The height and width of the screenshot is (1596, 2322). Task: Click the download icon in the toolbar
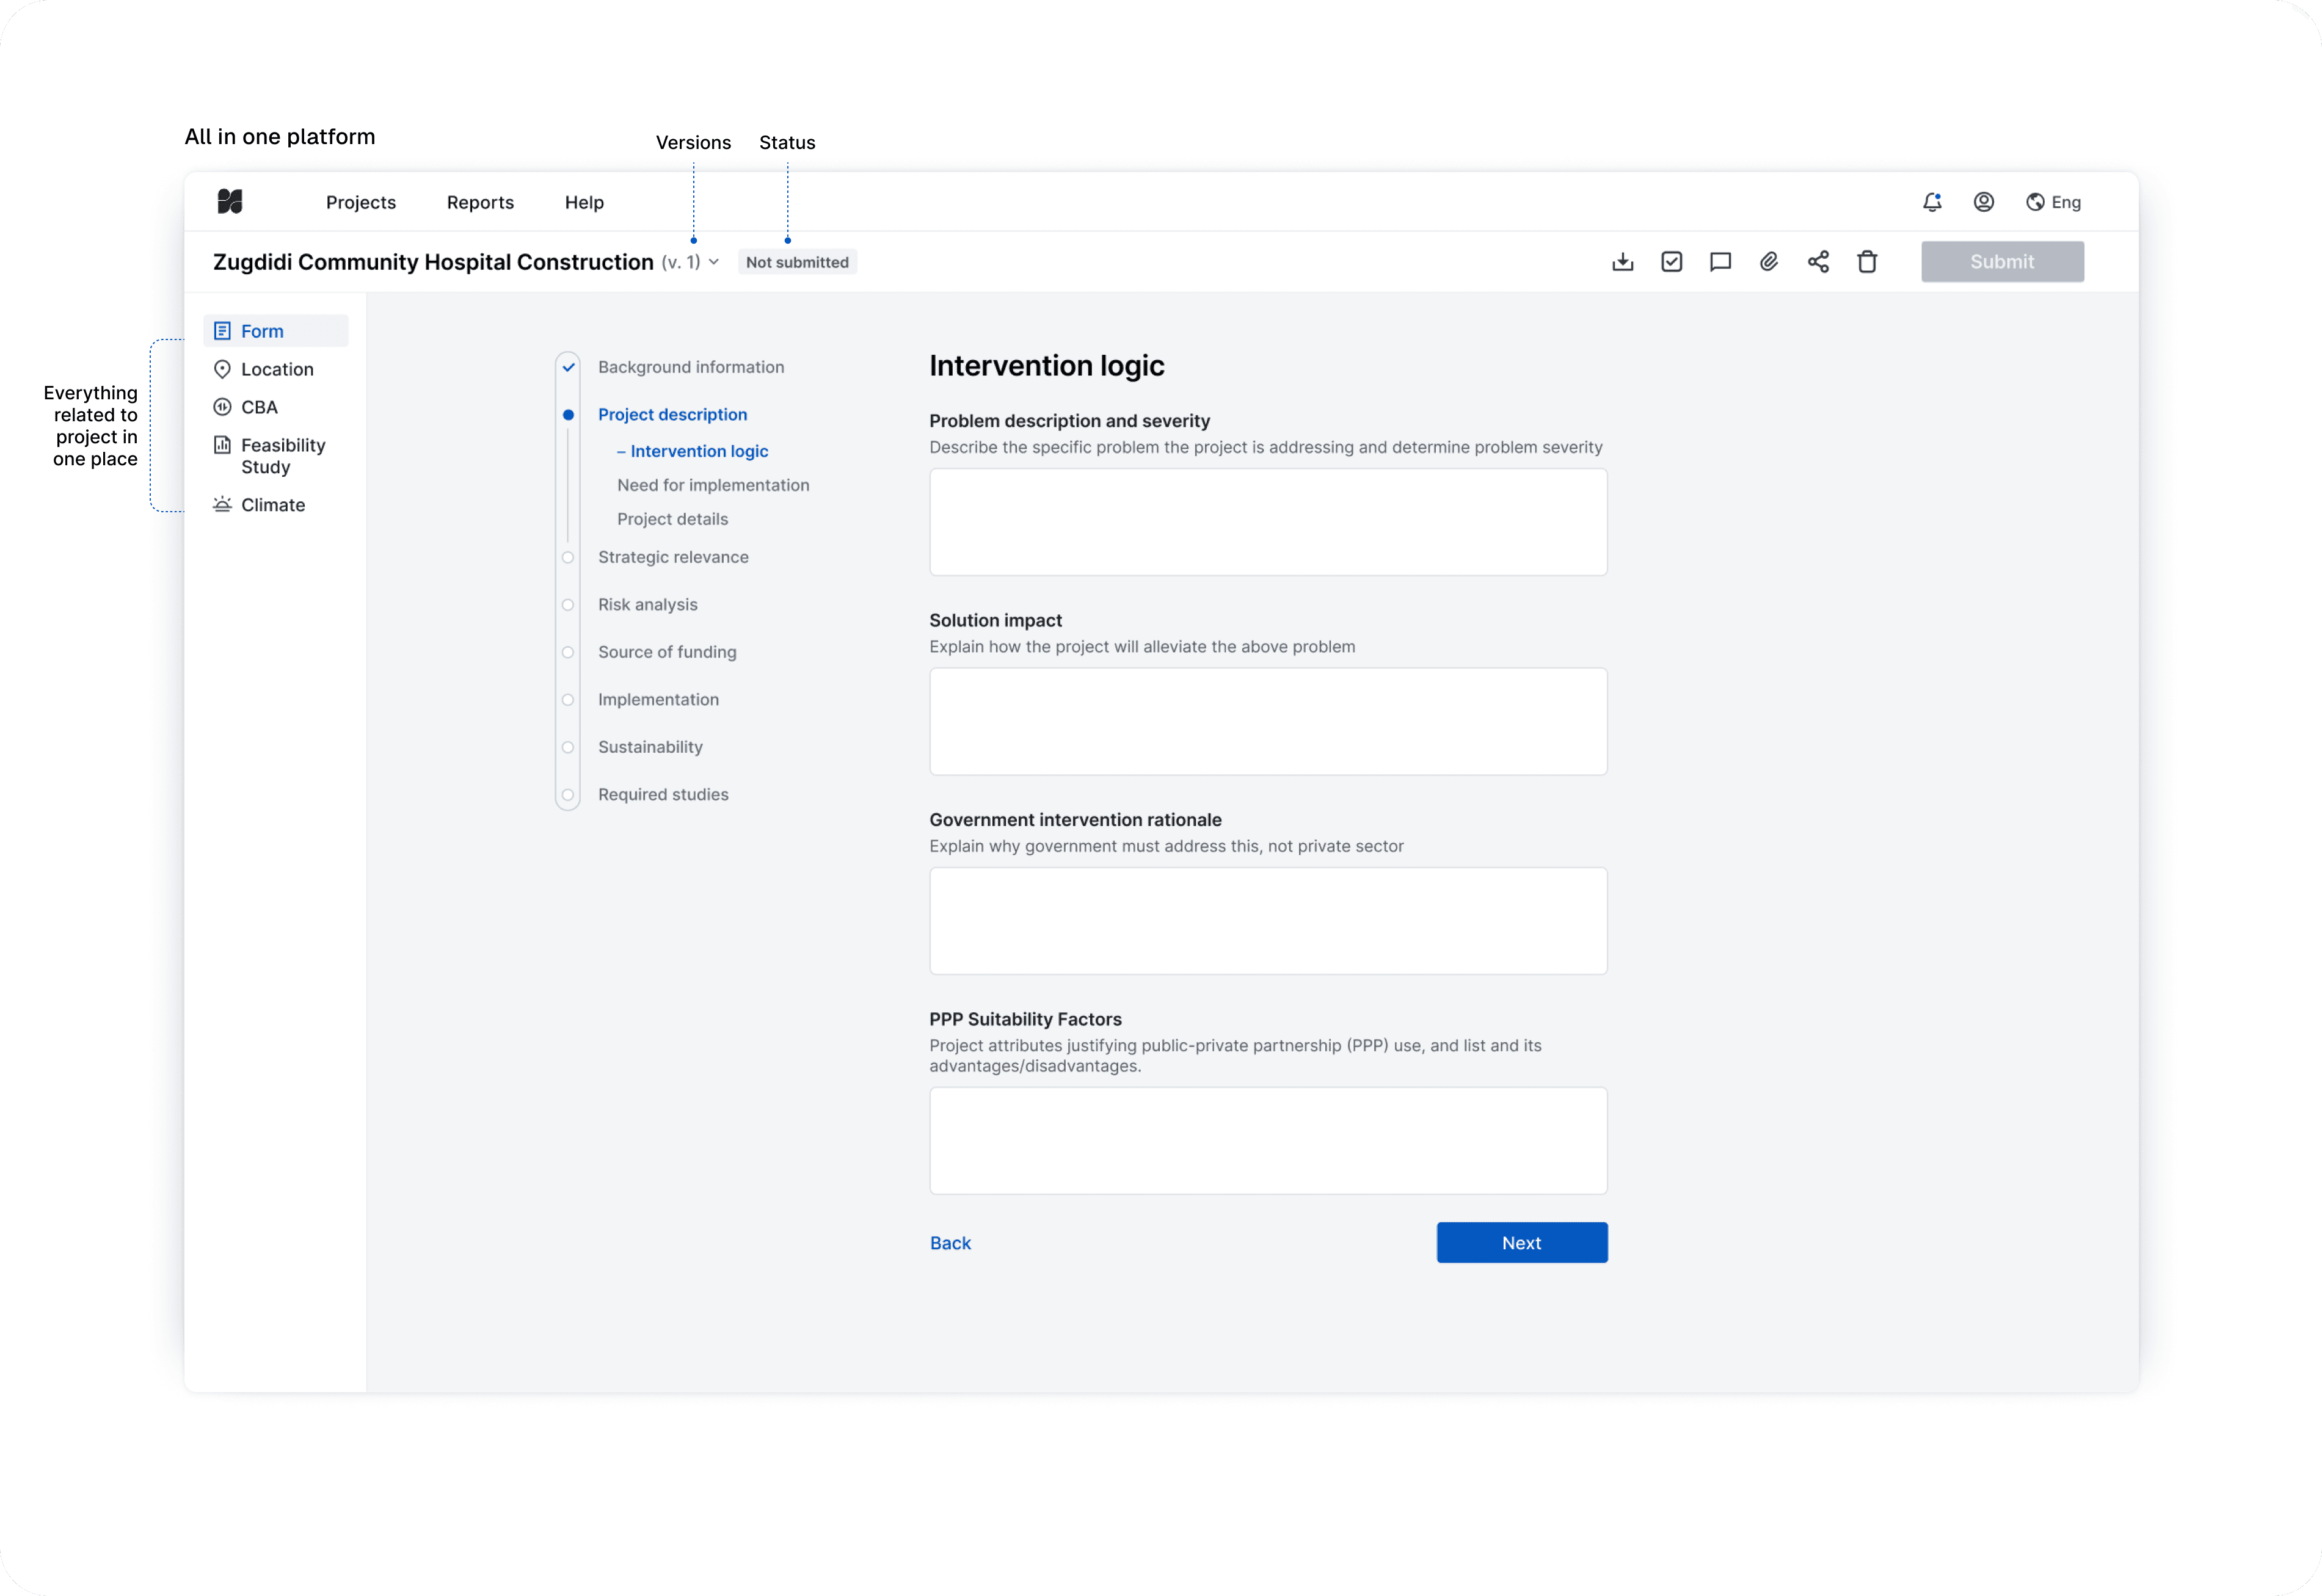tap(1623, 262)
